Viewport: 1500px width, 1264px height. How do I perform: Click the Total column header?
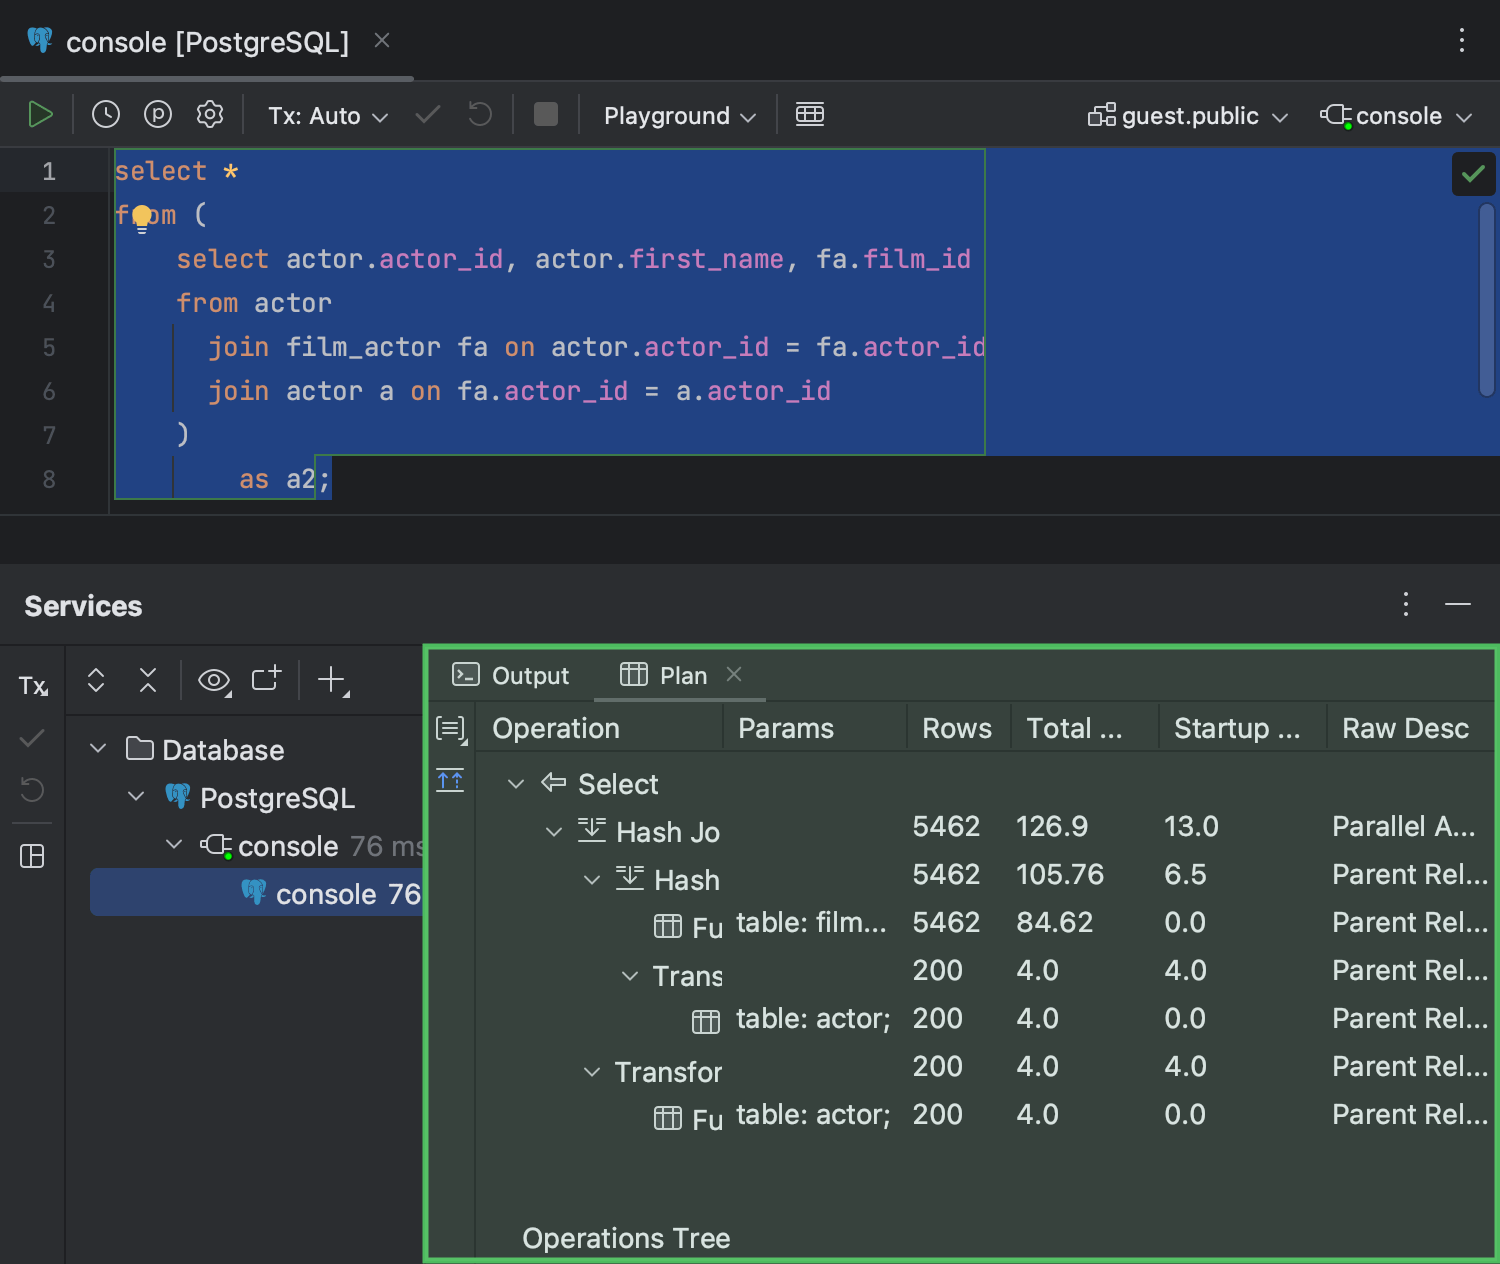pos(1074,729)
